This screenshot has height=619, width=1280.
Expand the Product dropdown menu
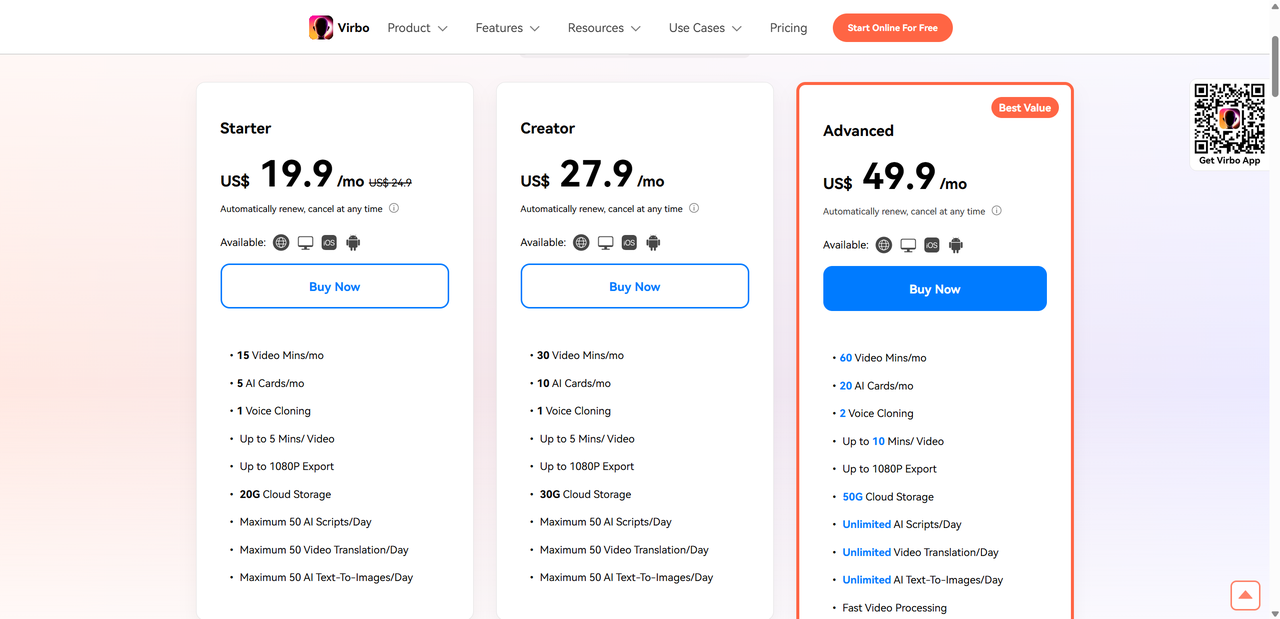pyautogui.click(x=417, y=28)
